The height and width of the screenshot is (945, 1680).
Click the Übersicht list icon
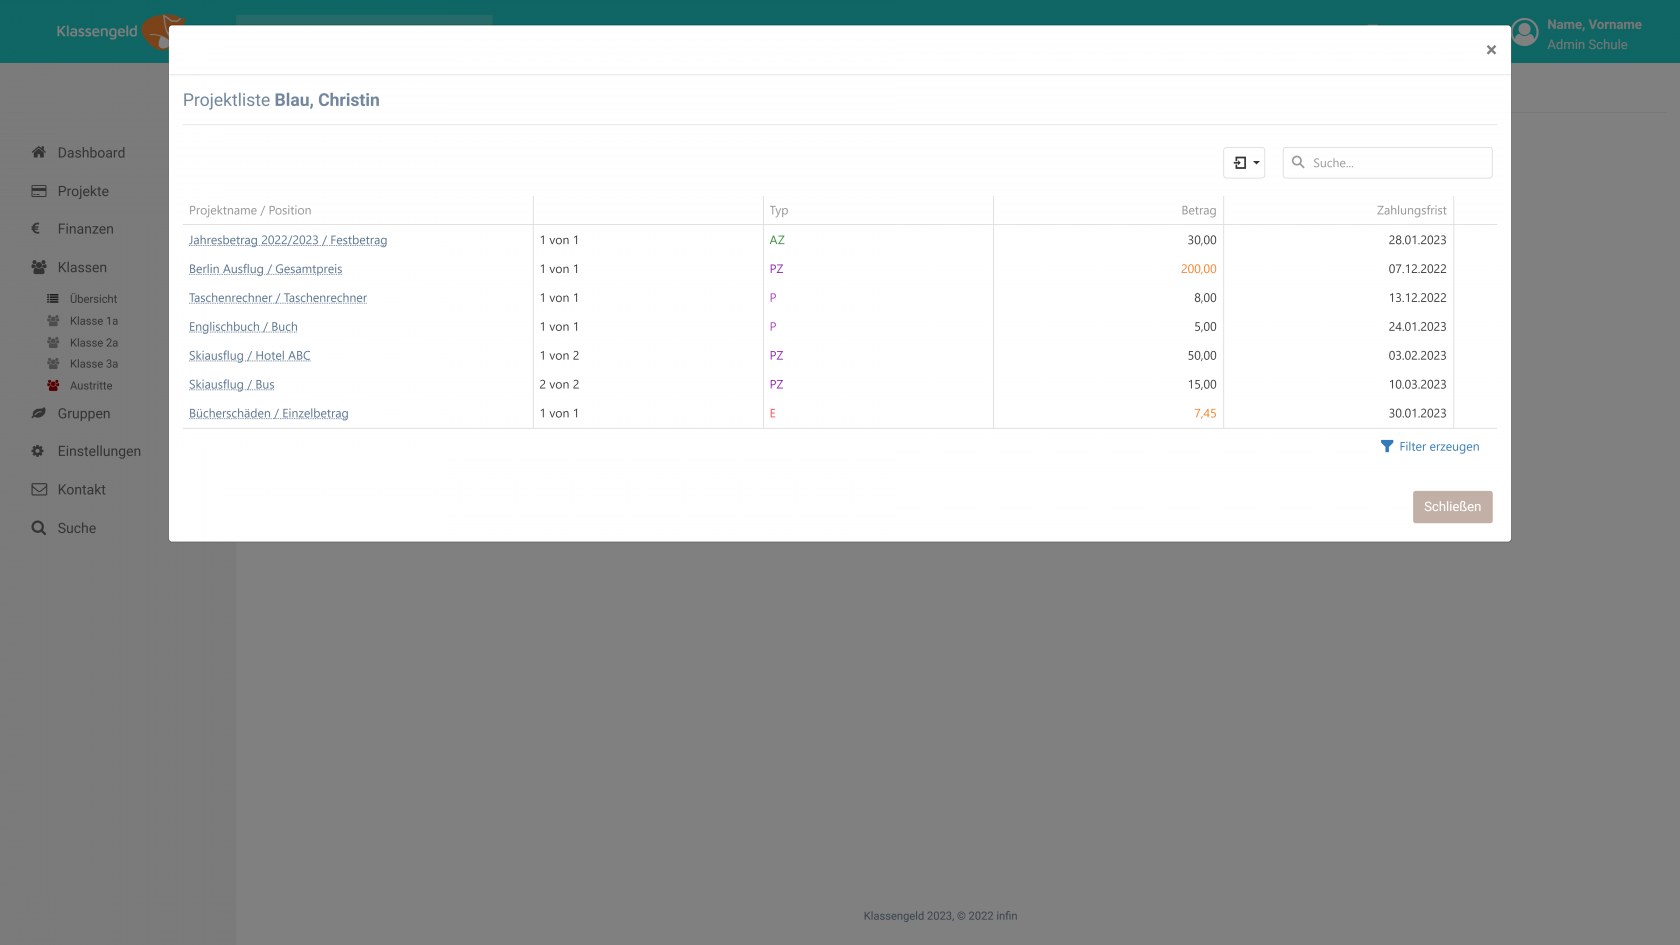click(53, 299)
